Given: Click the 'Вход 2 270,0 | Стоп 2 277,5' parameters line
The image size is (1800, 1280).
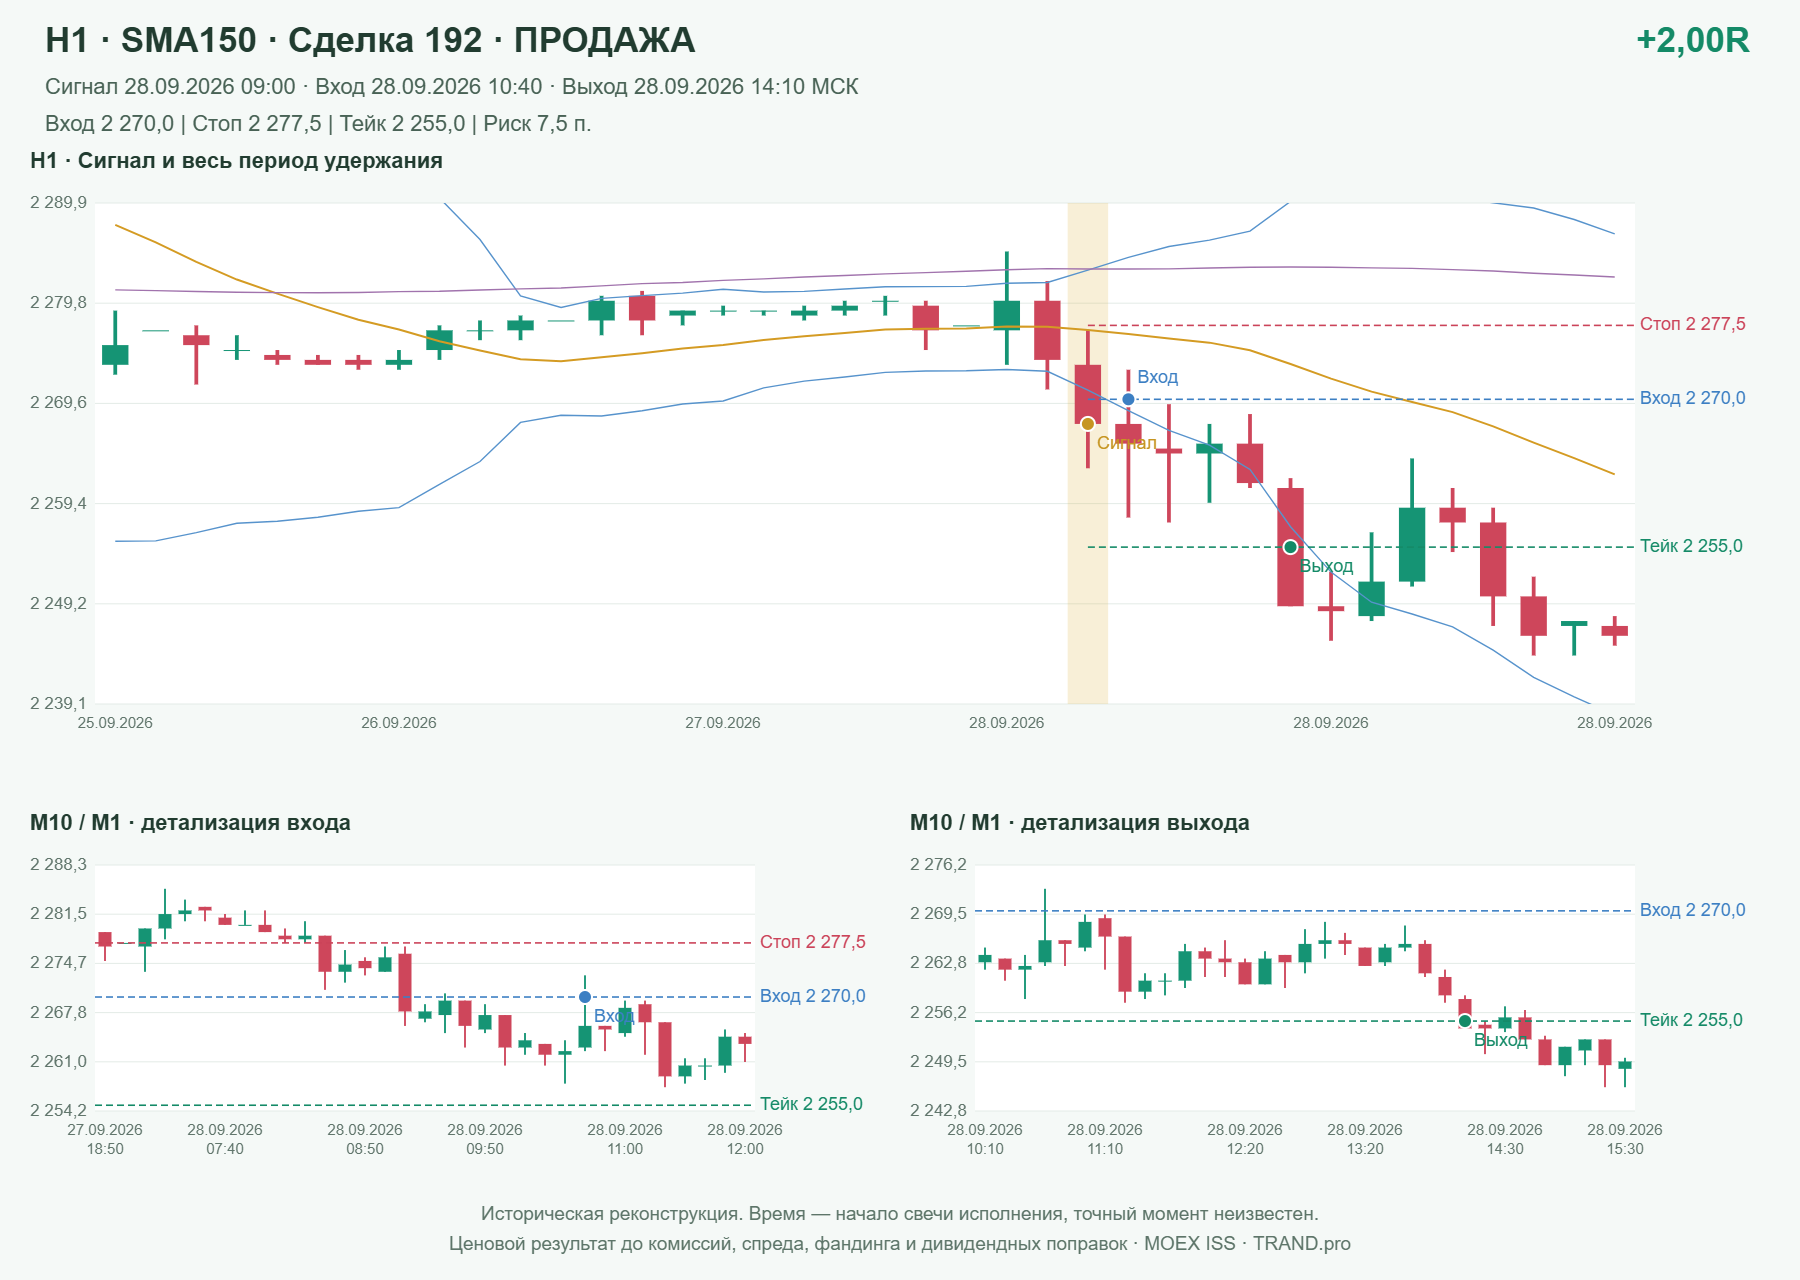Looking at the screenshot, I should tap(318, 124).
